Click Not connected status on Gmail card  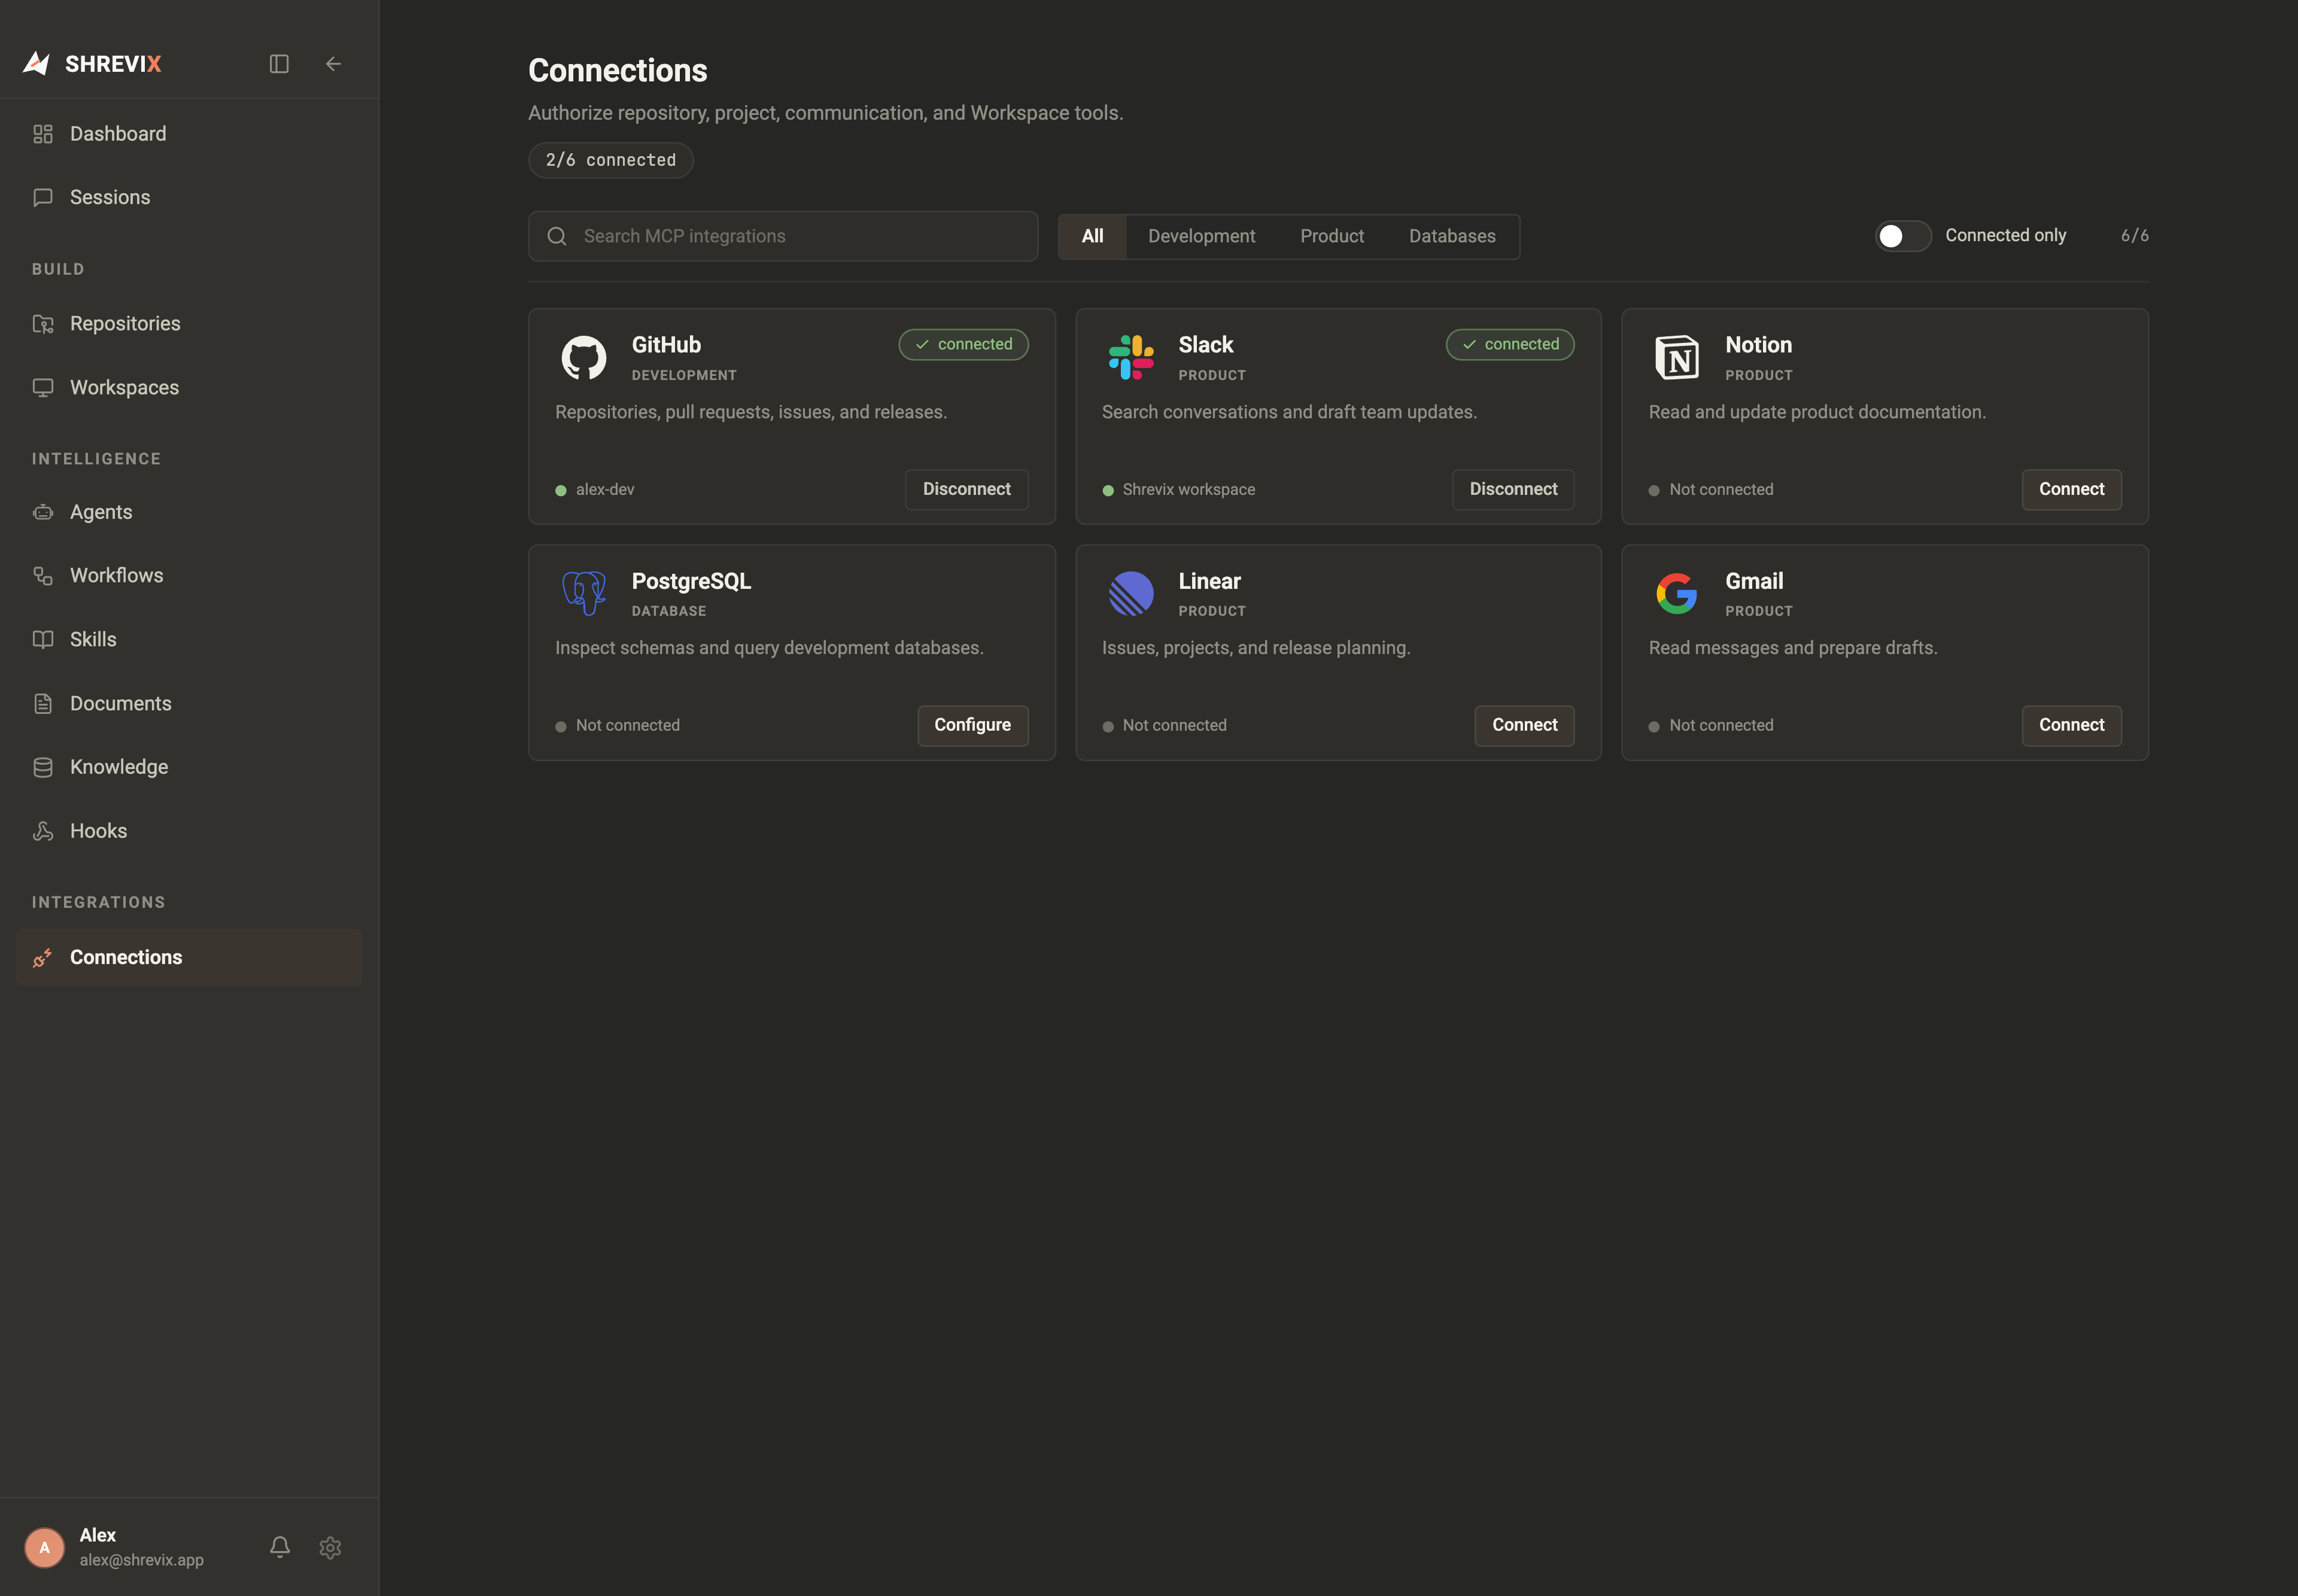[x=1721, y=726]
